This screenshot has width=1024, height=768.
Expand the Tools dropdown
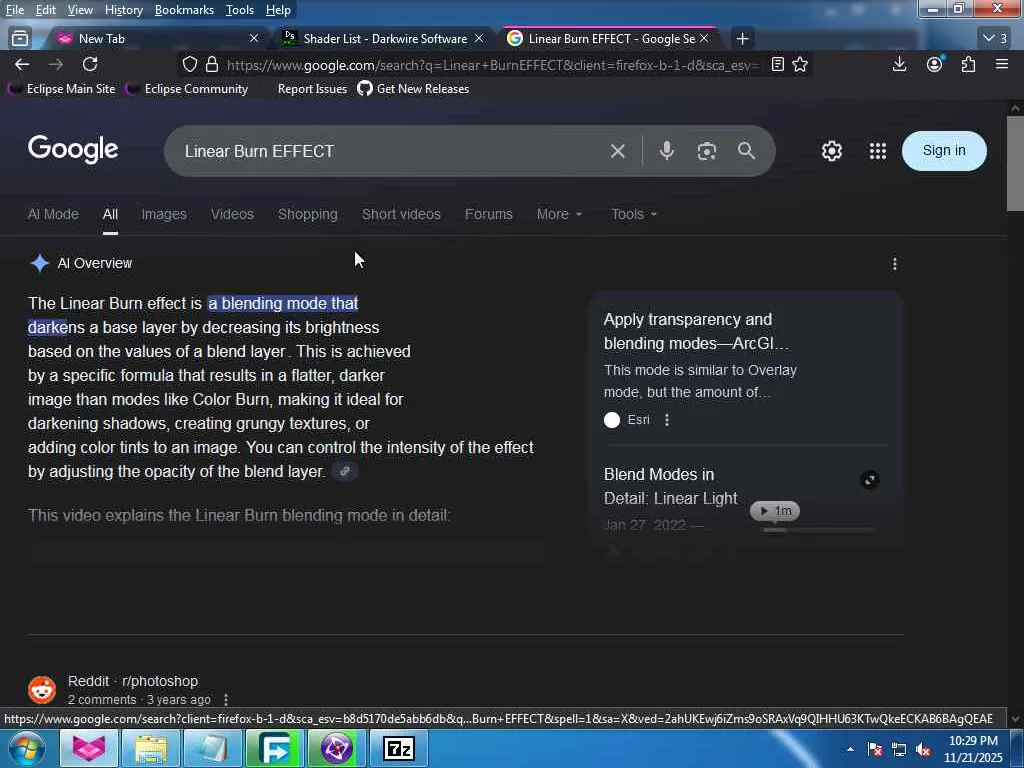click(x=633, y=214)
